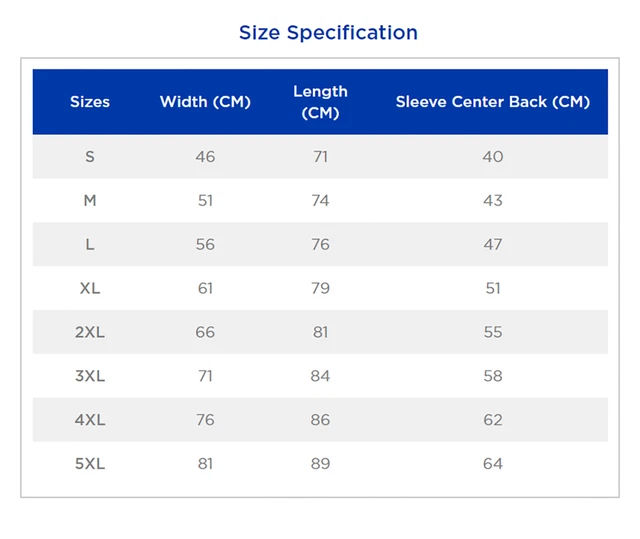This screenshot has width=640, height=539.
Task: Select the 5XL size row label
Action: (90, 465)
